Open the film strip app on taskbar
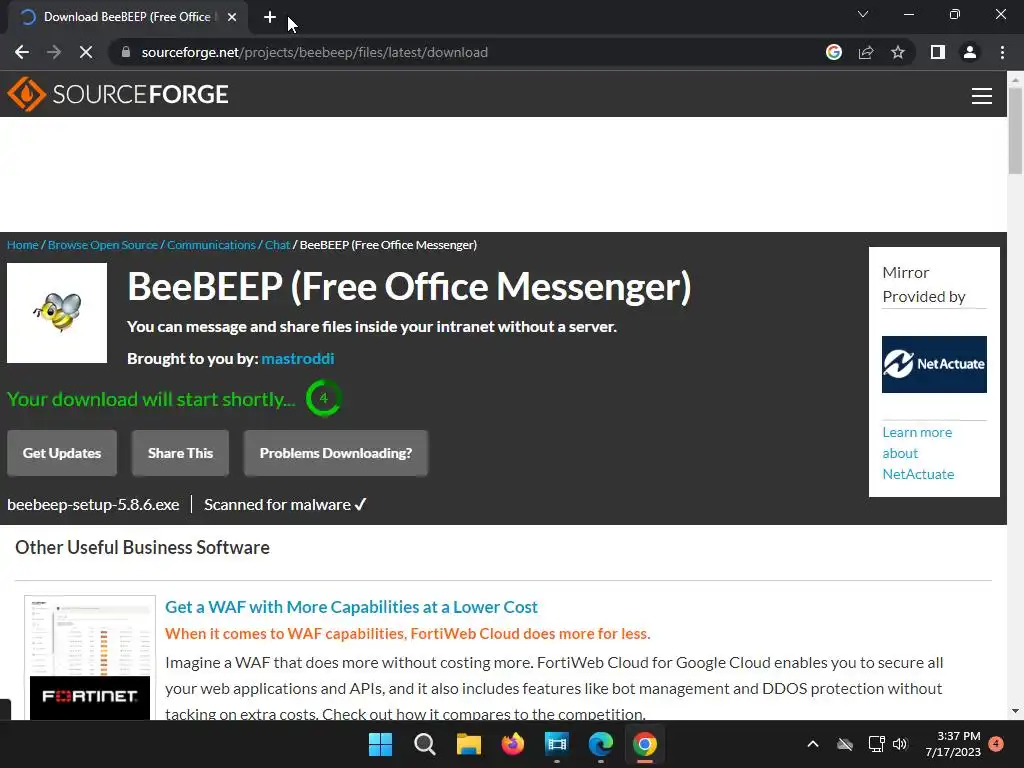 [556, 744]
